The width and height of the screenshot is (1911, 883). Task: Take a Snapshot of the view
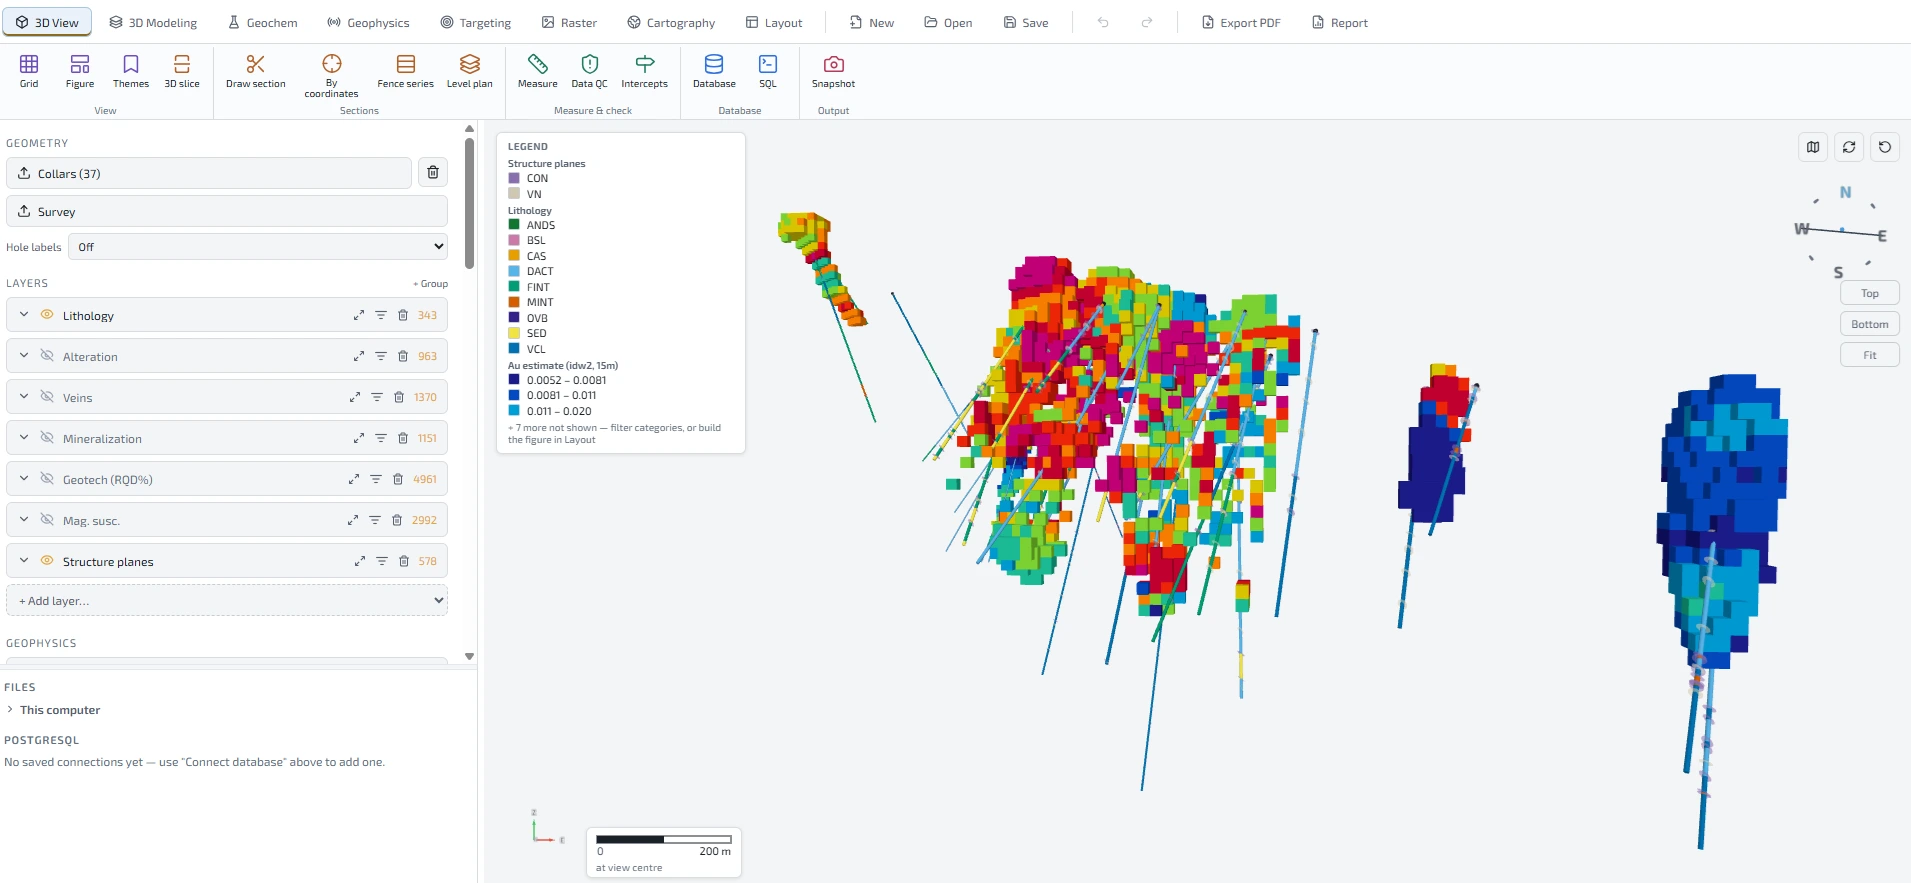tap(833, 71)
